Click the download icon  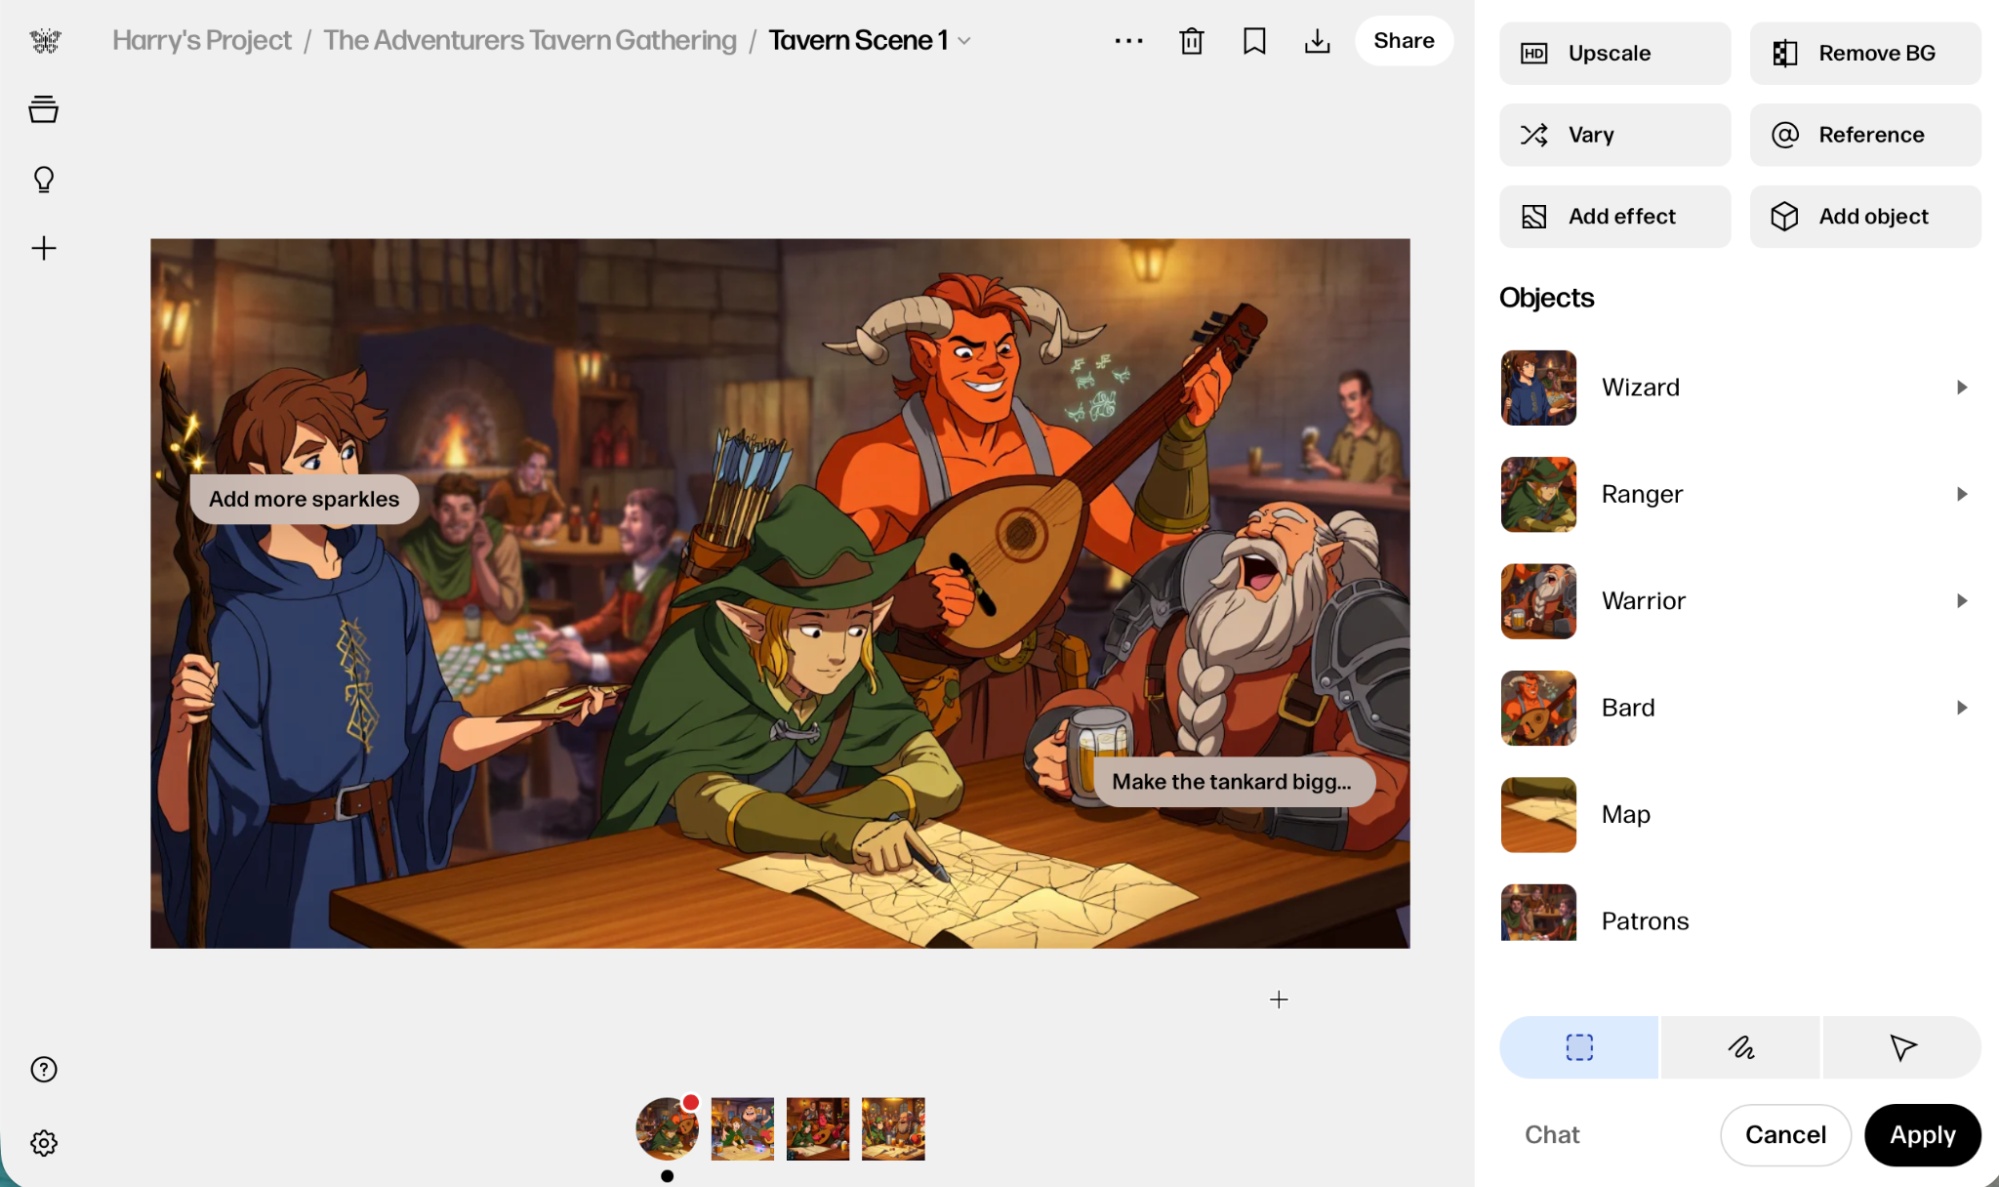[x=1317, y=41]
